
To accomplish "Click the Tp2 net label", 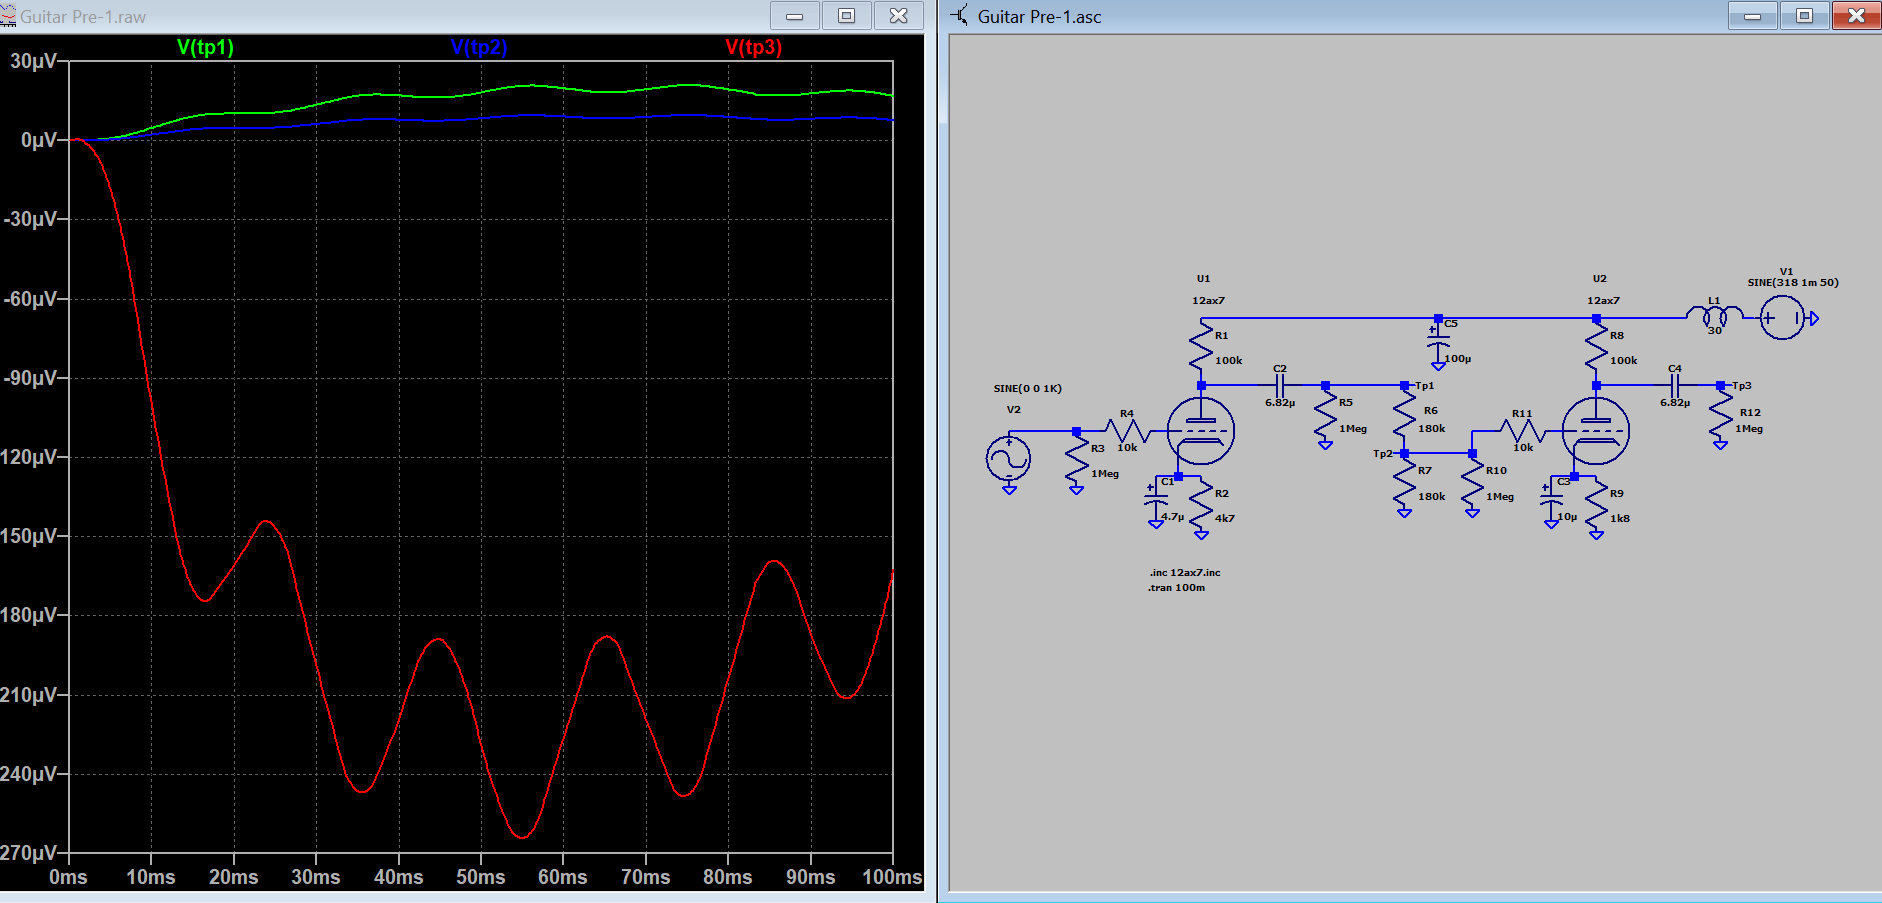I will click(1382, 454).
